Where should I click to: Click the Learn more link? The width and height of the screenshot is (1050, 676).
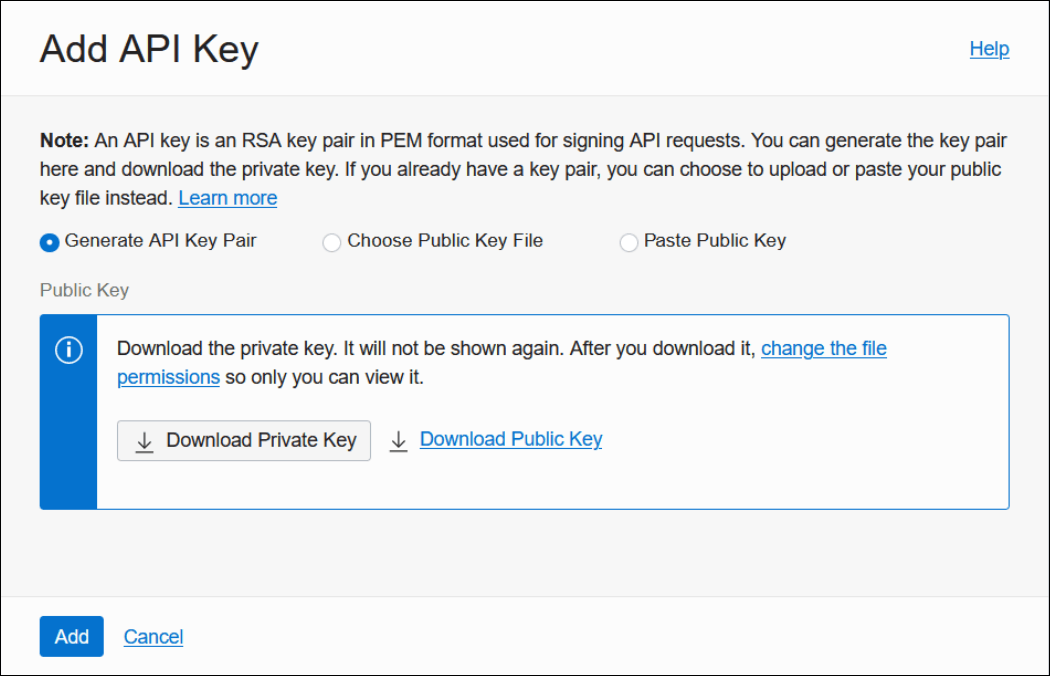point(227,197)
